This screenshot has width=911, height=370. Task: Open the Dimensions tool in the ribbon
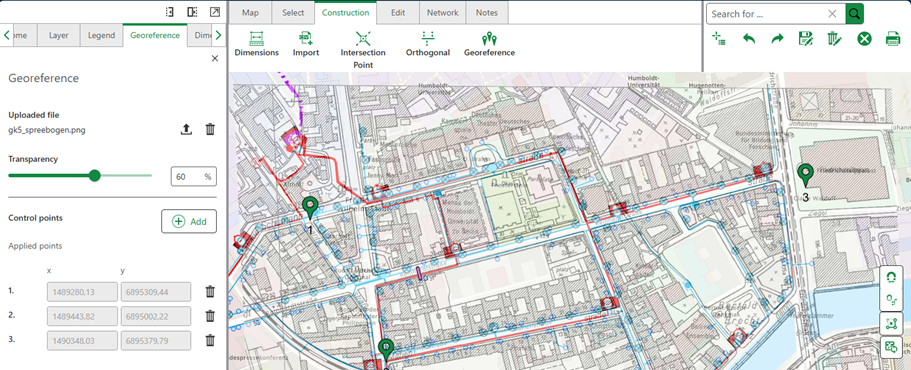coord(256,44)
